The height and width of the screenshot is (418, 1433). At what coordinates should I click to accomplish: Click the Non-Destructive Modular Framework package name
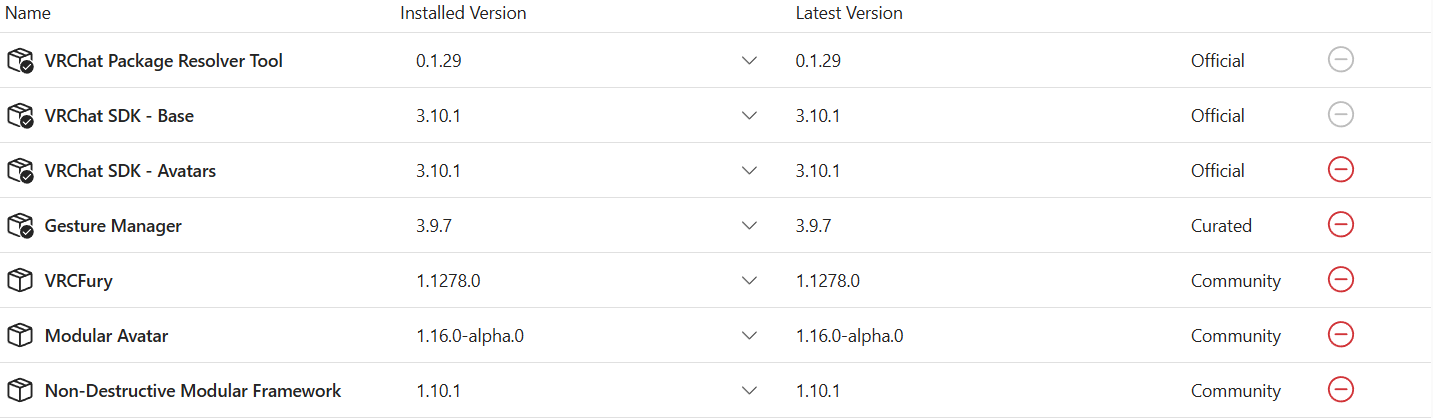[x=193, y=391]
